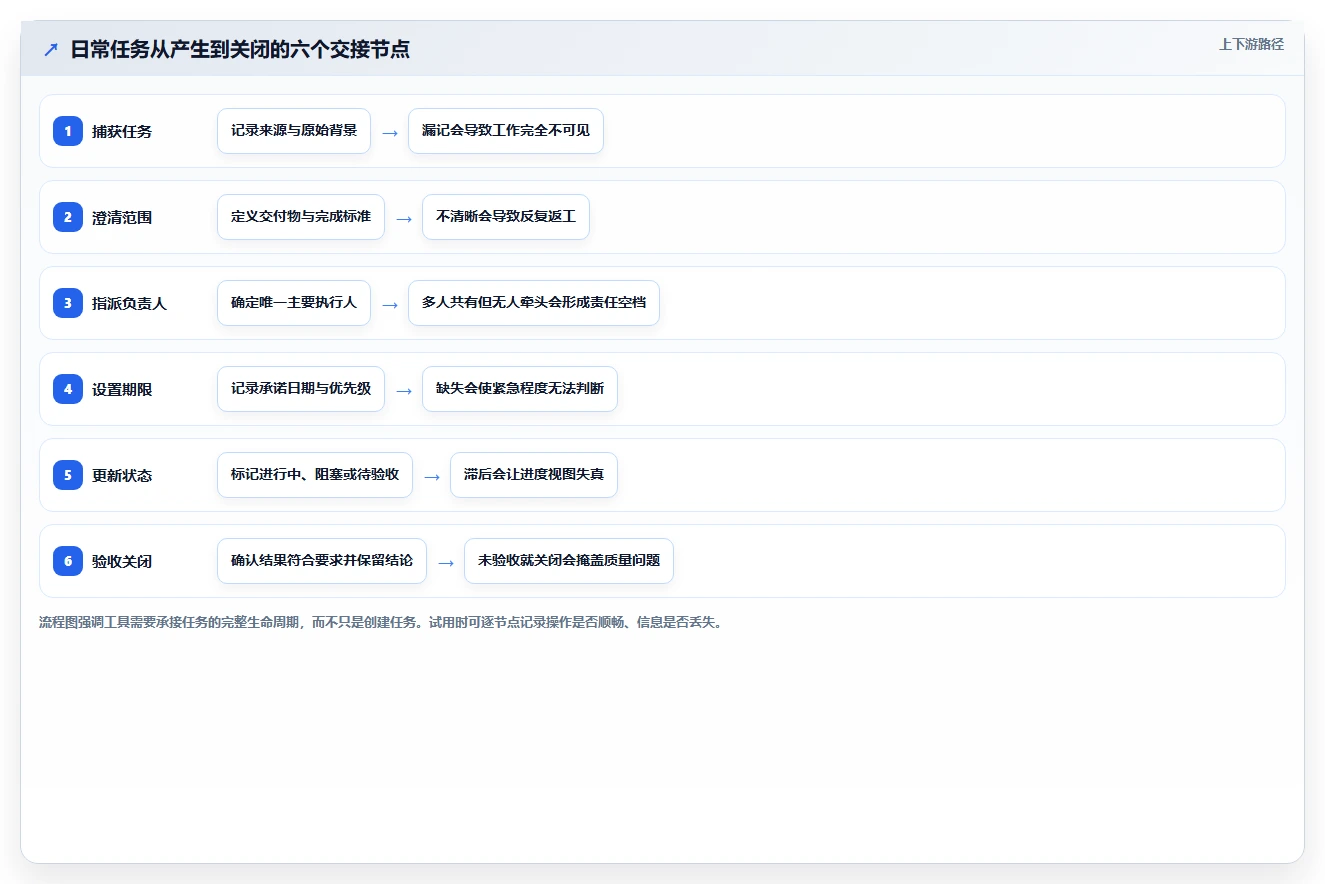Click the arrow after 确认结果符合要求并保留结论

point(446,562)
